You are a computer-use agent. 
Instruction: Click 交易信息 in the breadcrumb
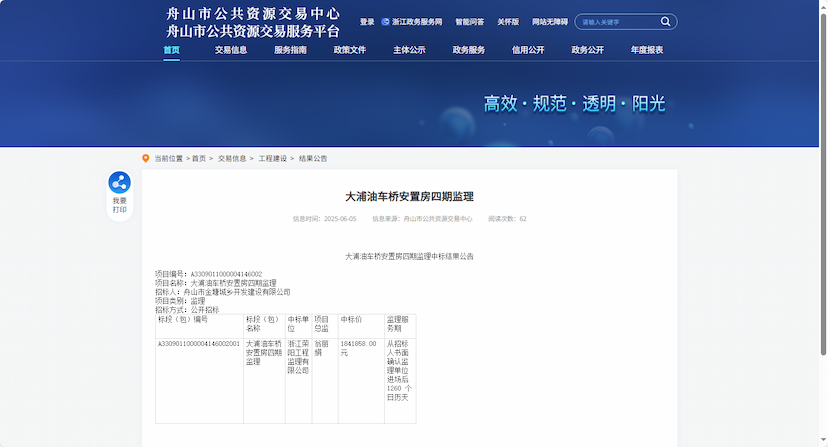pos(232,159)
